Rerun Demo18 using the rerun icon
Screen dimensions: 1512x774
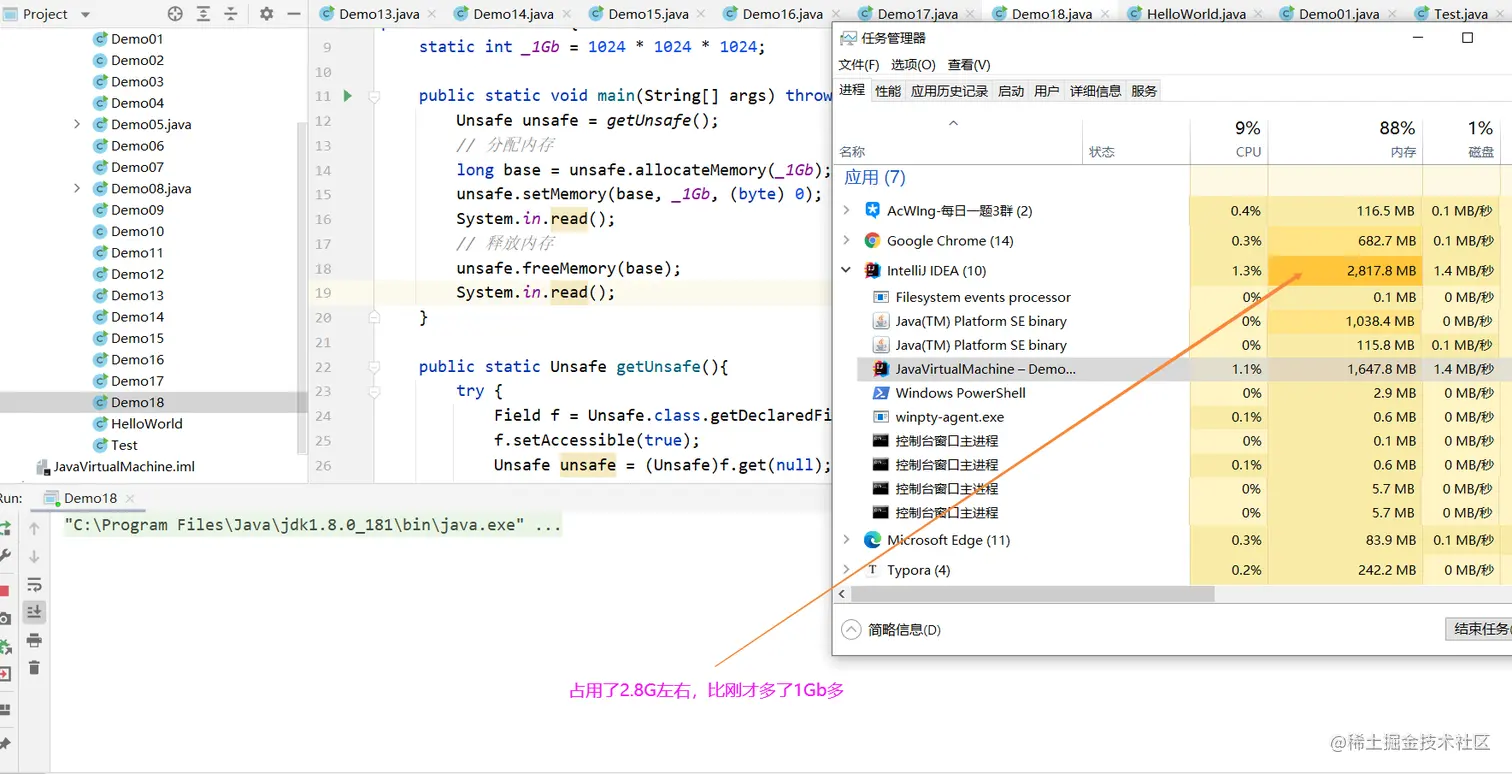[x=4, y=528]
